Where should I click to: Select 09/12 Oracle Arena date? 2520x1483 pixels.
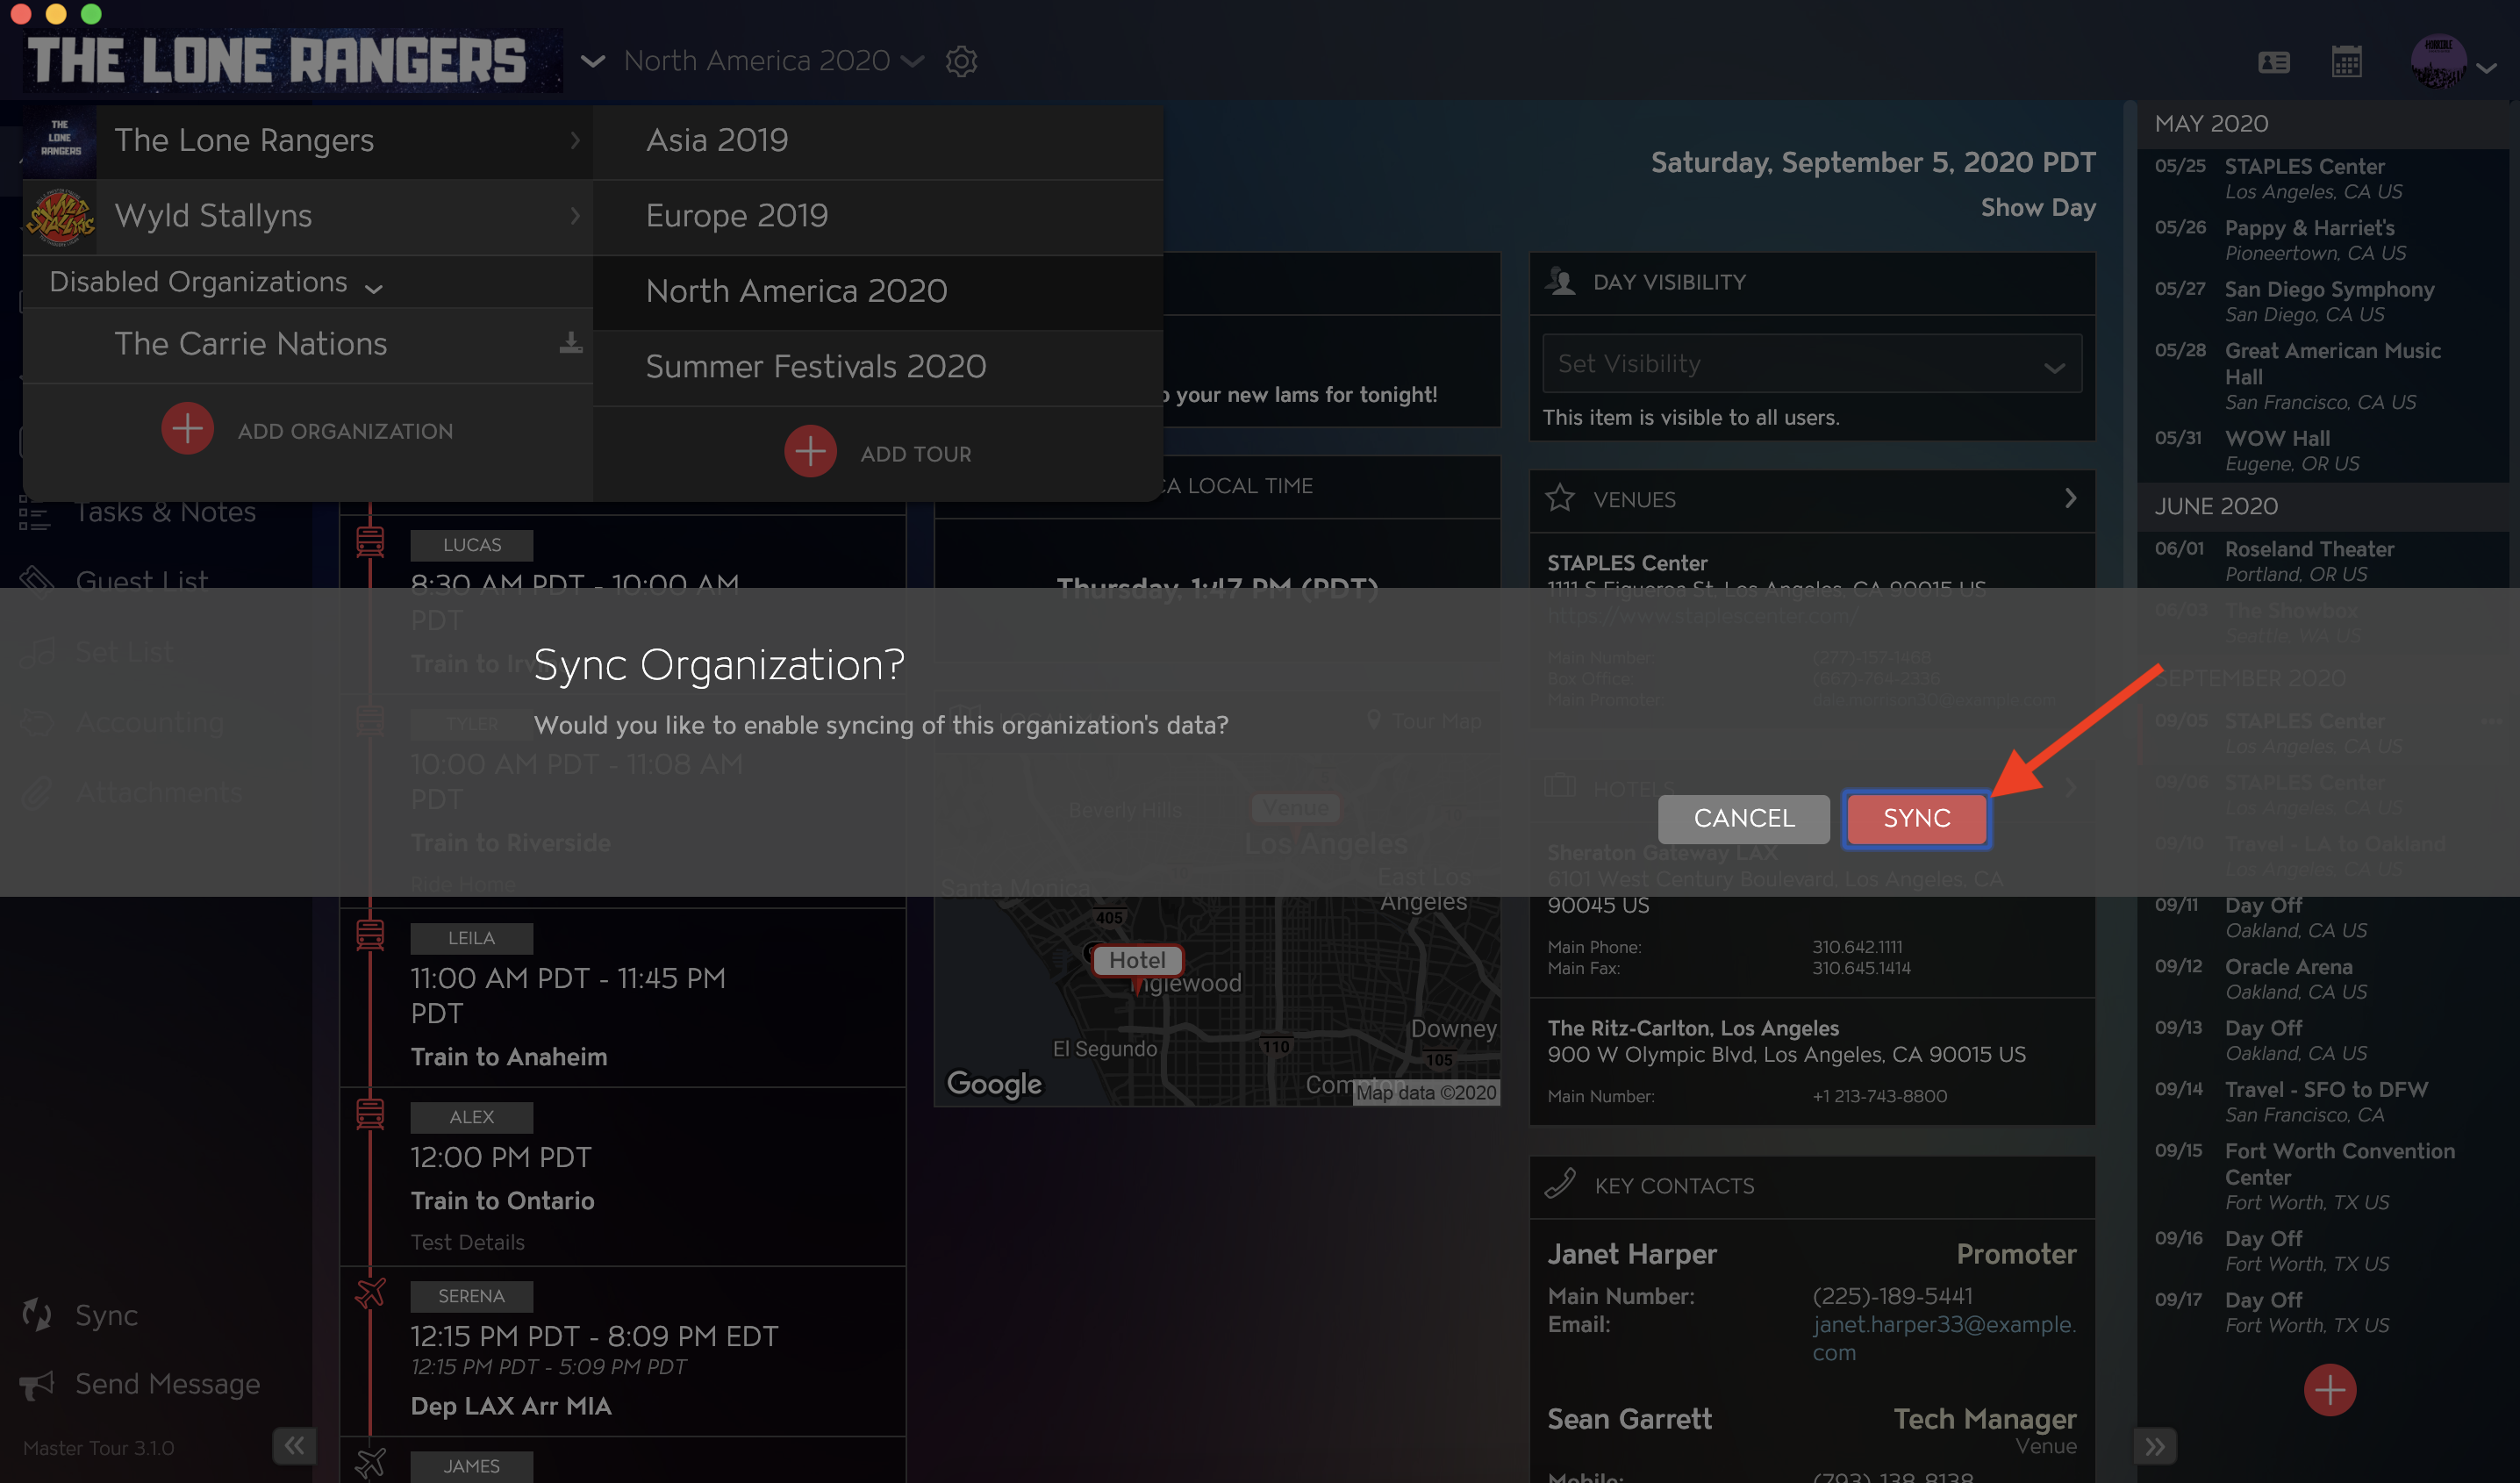click(x=2322, y=978)
